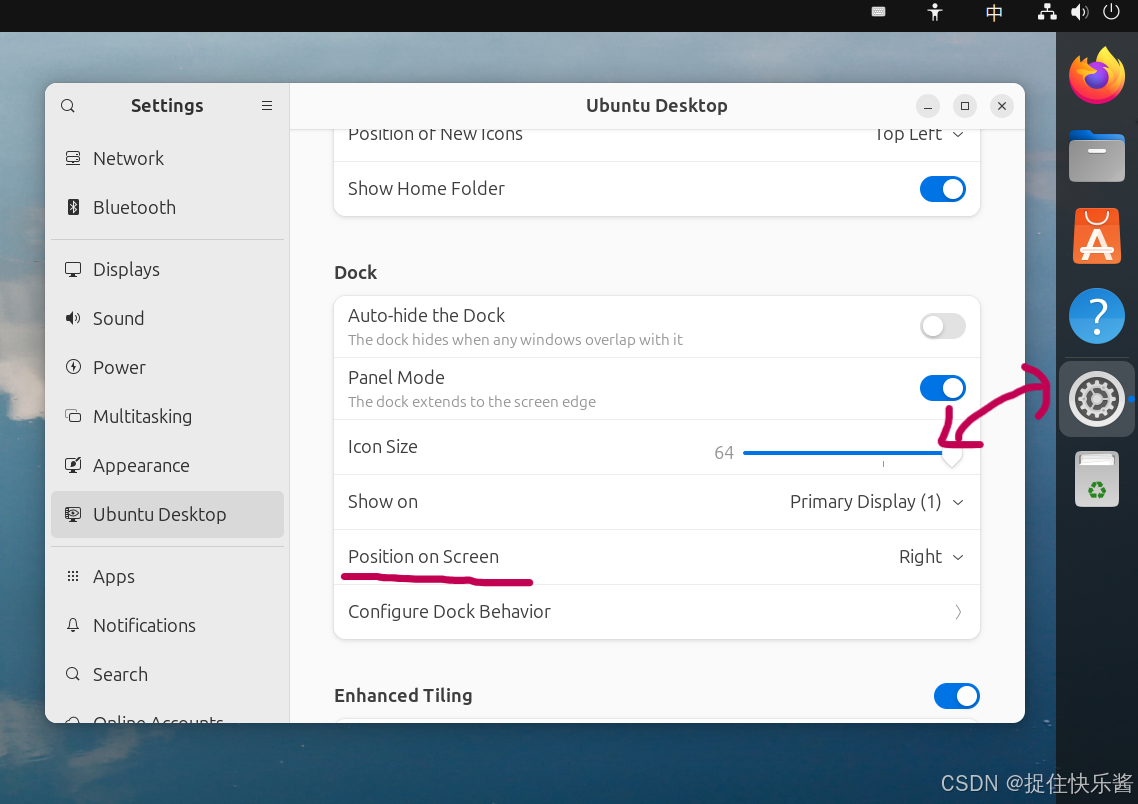
Task: Click the Enhanced Tiling heading text
Action: (x=403, y=696)
